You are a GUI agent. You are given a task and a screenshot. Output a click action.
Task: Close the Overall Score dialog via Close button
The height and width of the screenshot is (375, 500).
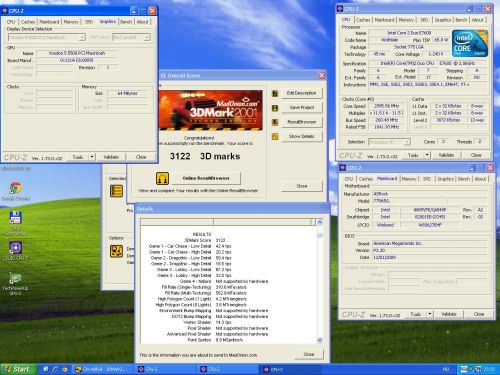click(302, 186)
